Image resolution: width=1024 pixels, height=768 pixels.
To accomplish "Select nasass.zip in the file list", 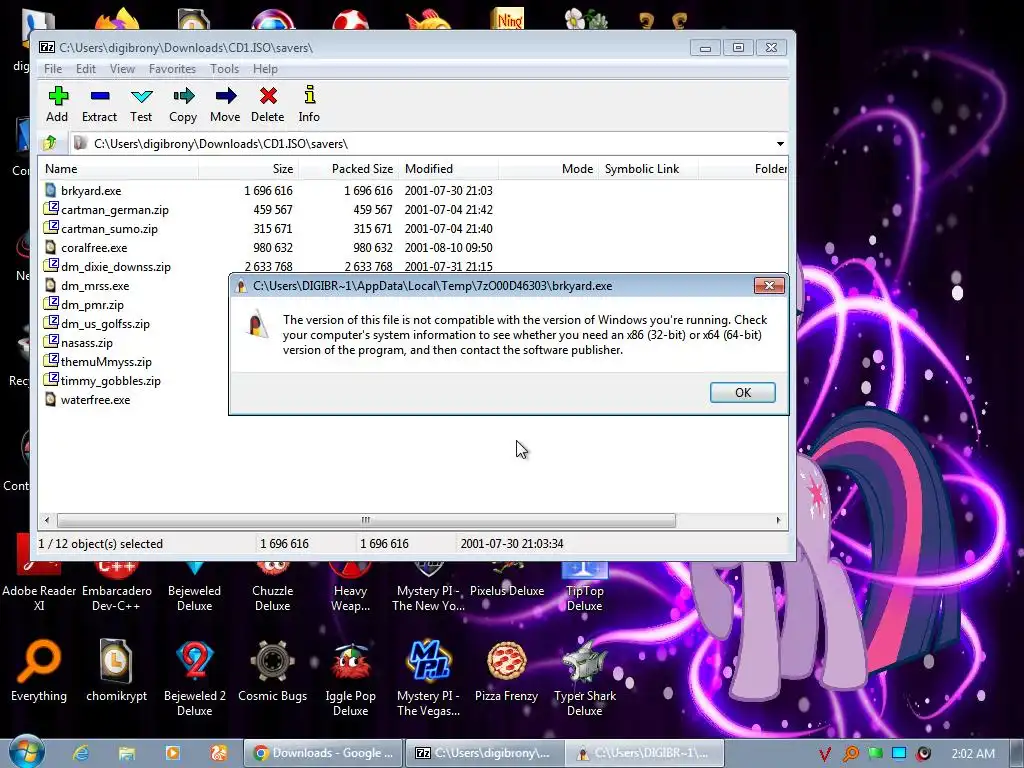I will click(x=87, y=342).
